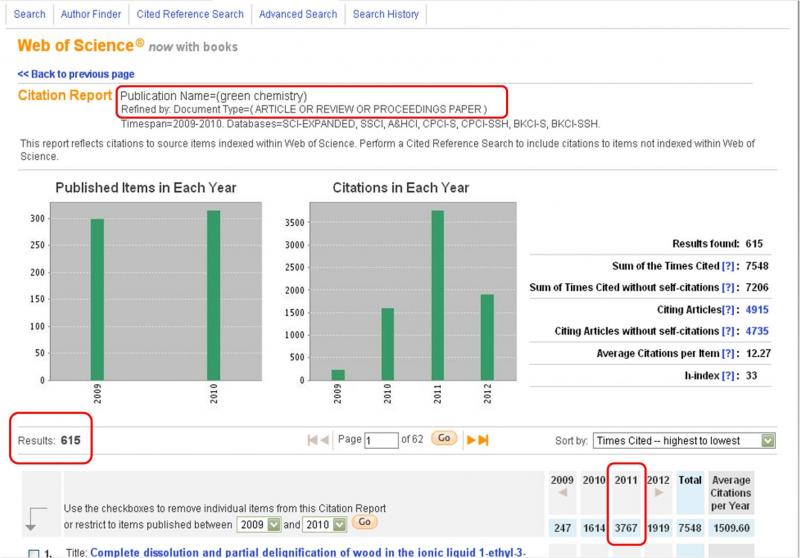Image resolution: width=800 pixels, height=558 pixels.
Task: Open help for Average Citations per Item
Action: pyautogui.click(x=728, y=353)
